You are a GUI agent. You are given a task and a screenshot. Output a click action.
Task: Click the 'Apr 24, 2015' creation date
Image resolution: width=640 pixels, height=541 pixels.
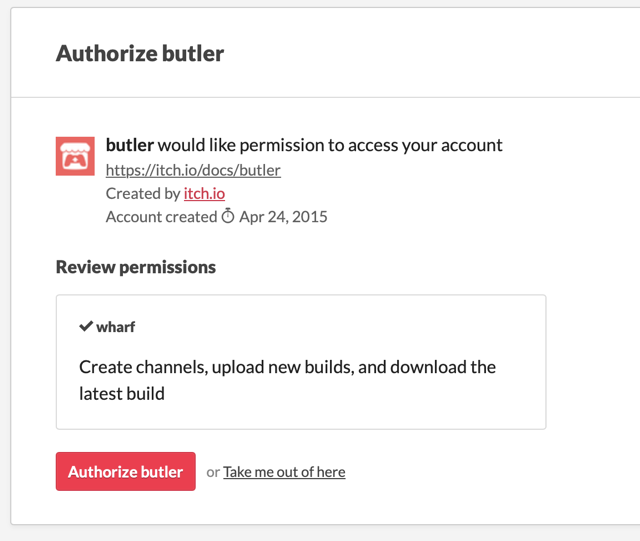283,217
